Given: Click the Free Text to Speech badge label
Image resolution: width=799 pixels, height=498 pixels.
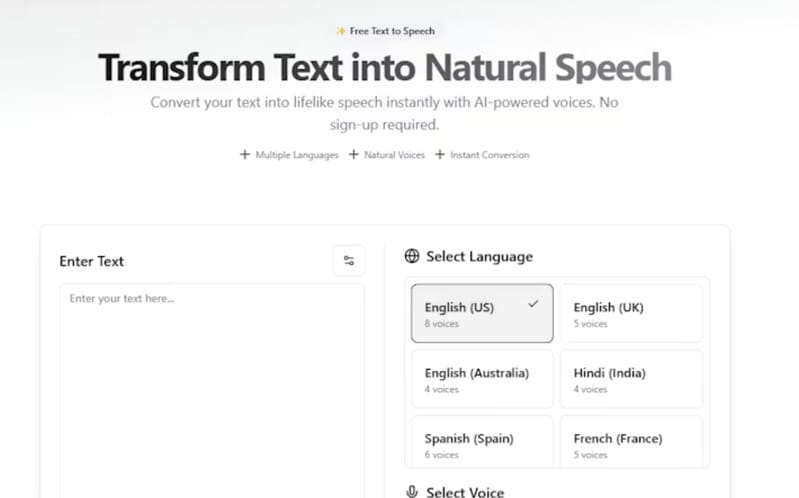Looking at the screenshot, I should 392,31.
